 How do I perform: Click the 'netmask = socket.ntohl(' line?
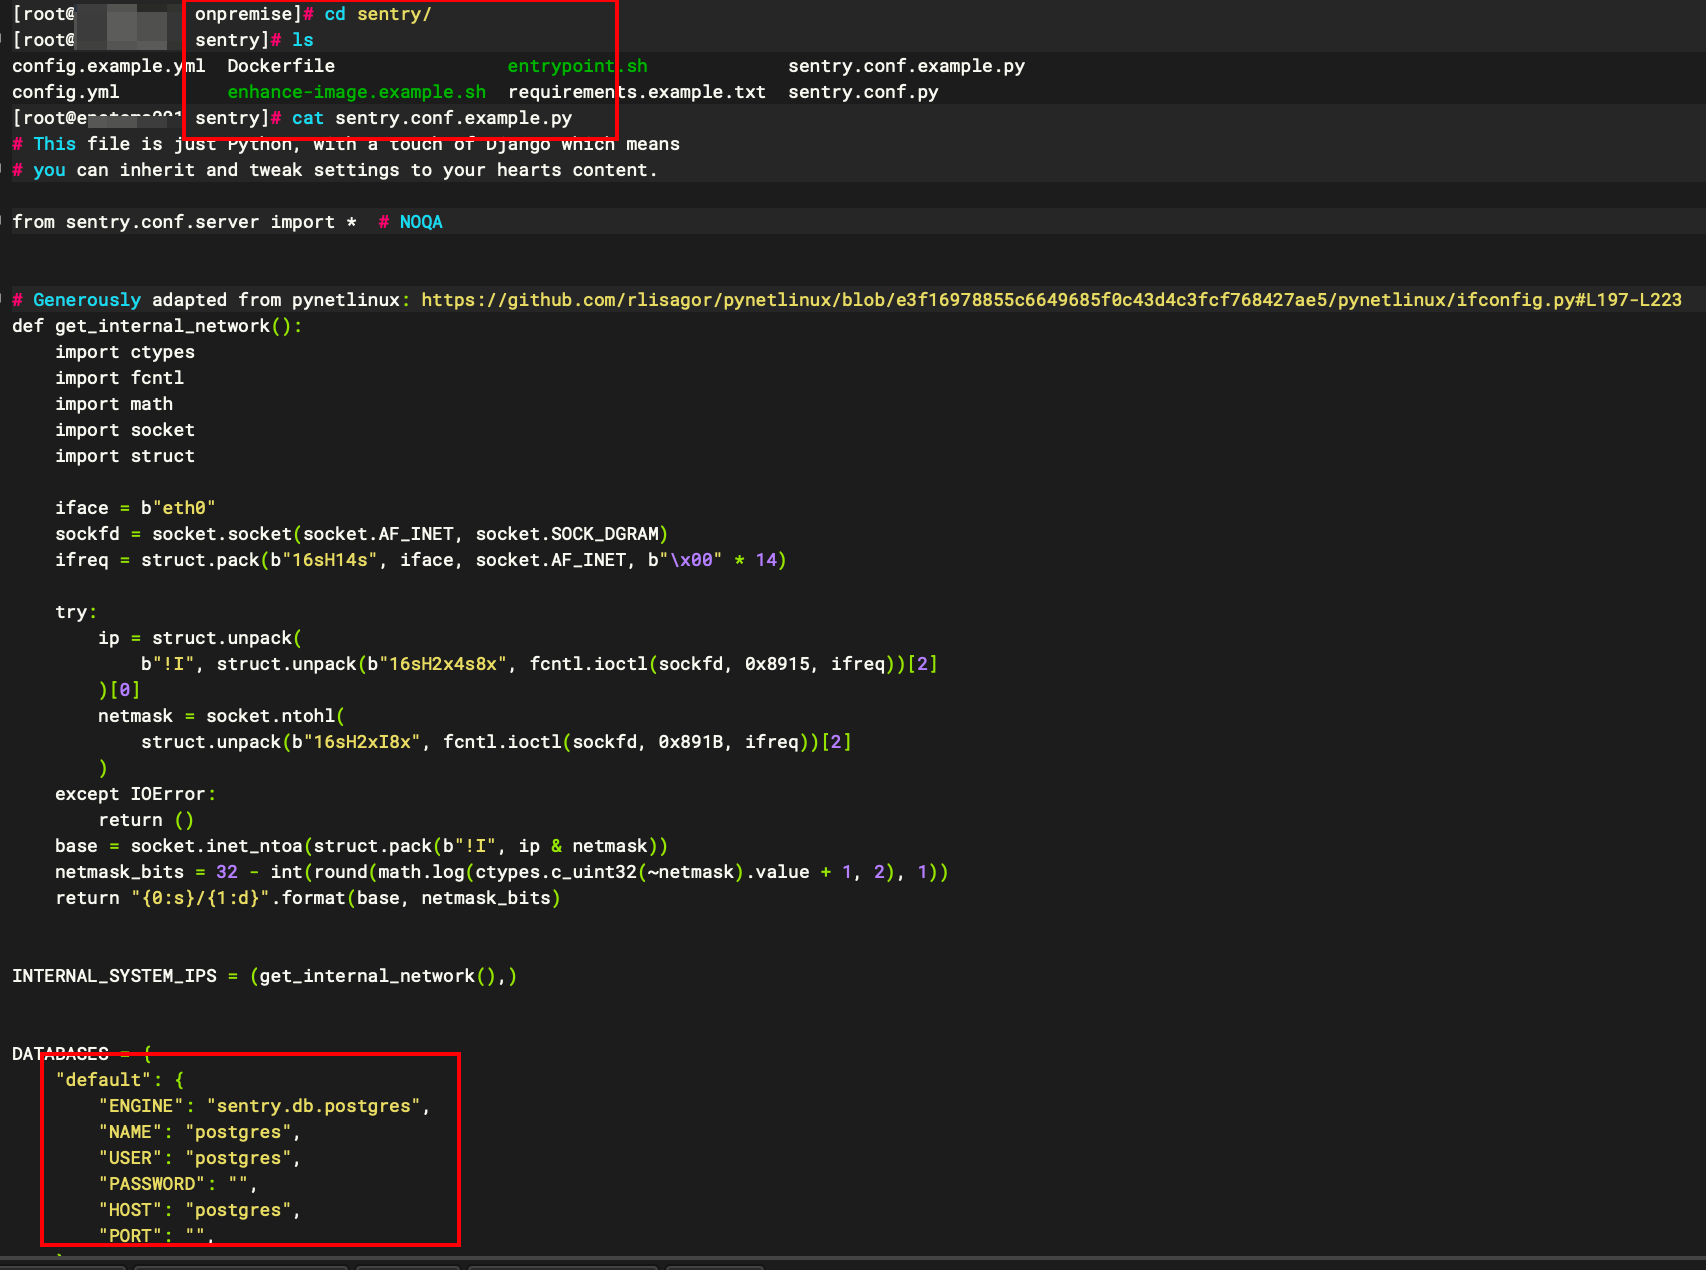pos(221,716)
